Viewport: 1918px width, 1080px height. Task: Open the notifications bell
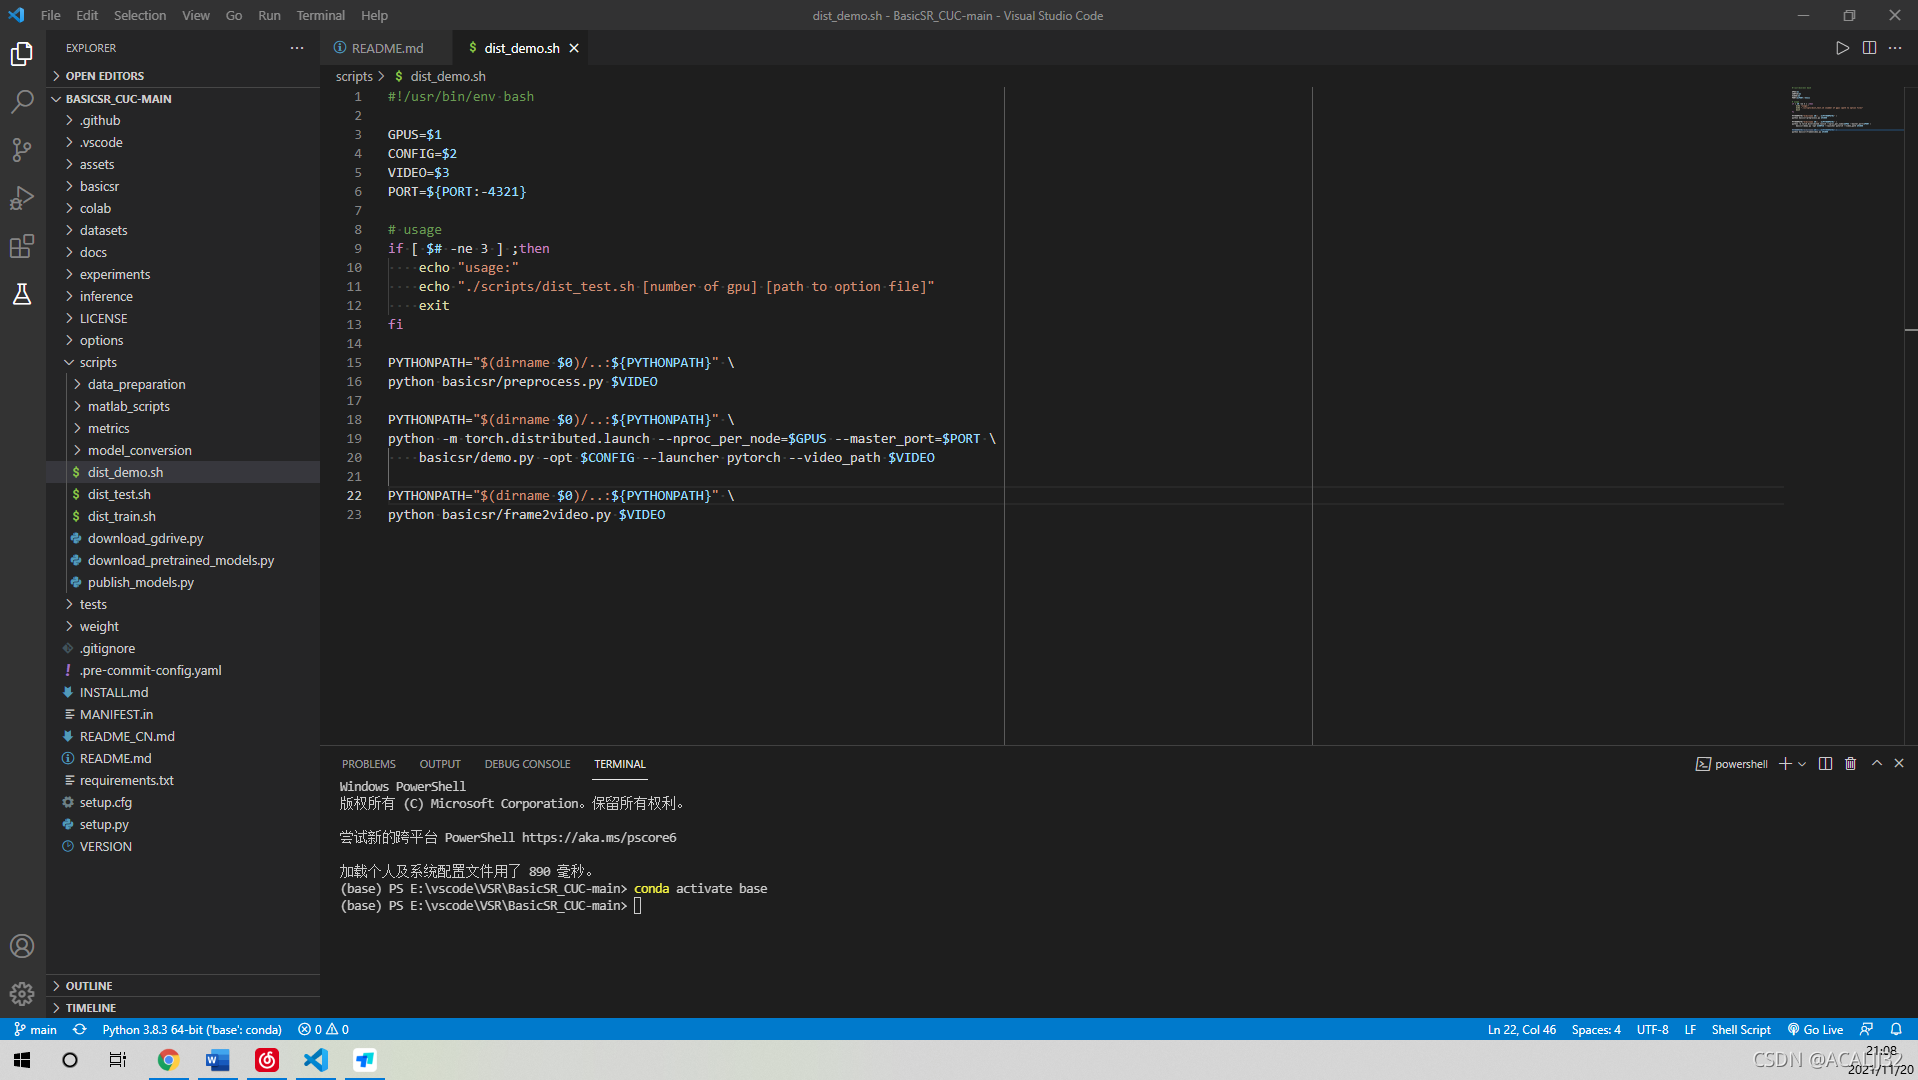point(1896,1029)
